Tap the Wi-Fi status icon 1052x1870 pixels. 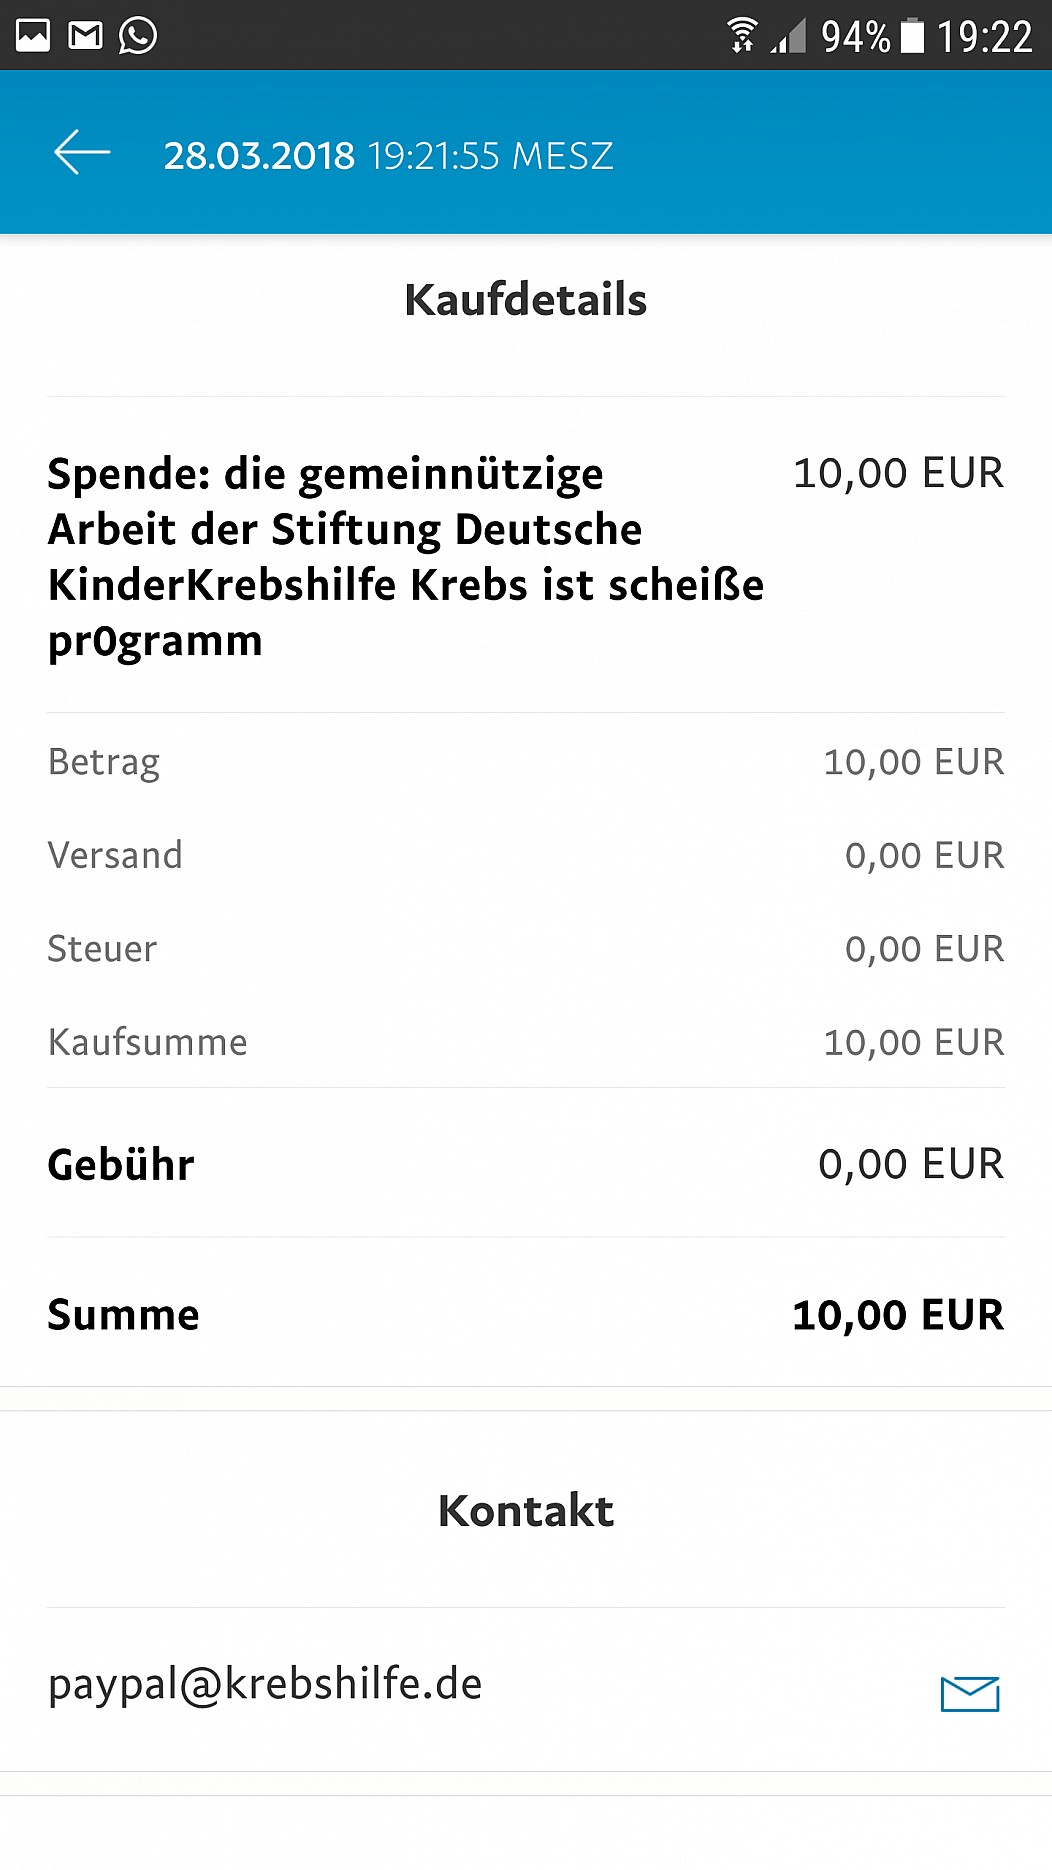click(x=742, y=35)
